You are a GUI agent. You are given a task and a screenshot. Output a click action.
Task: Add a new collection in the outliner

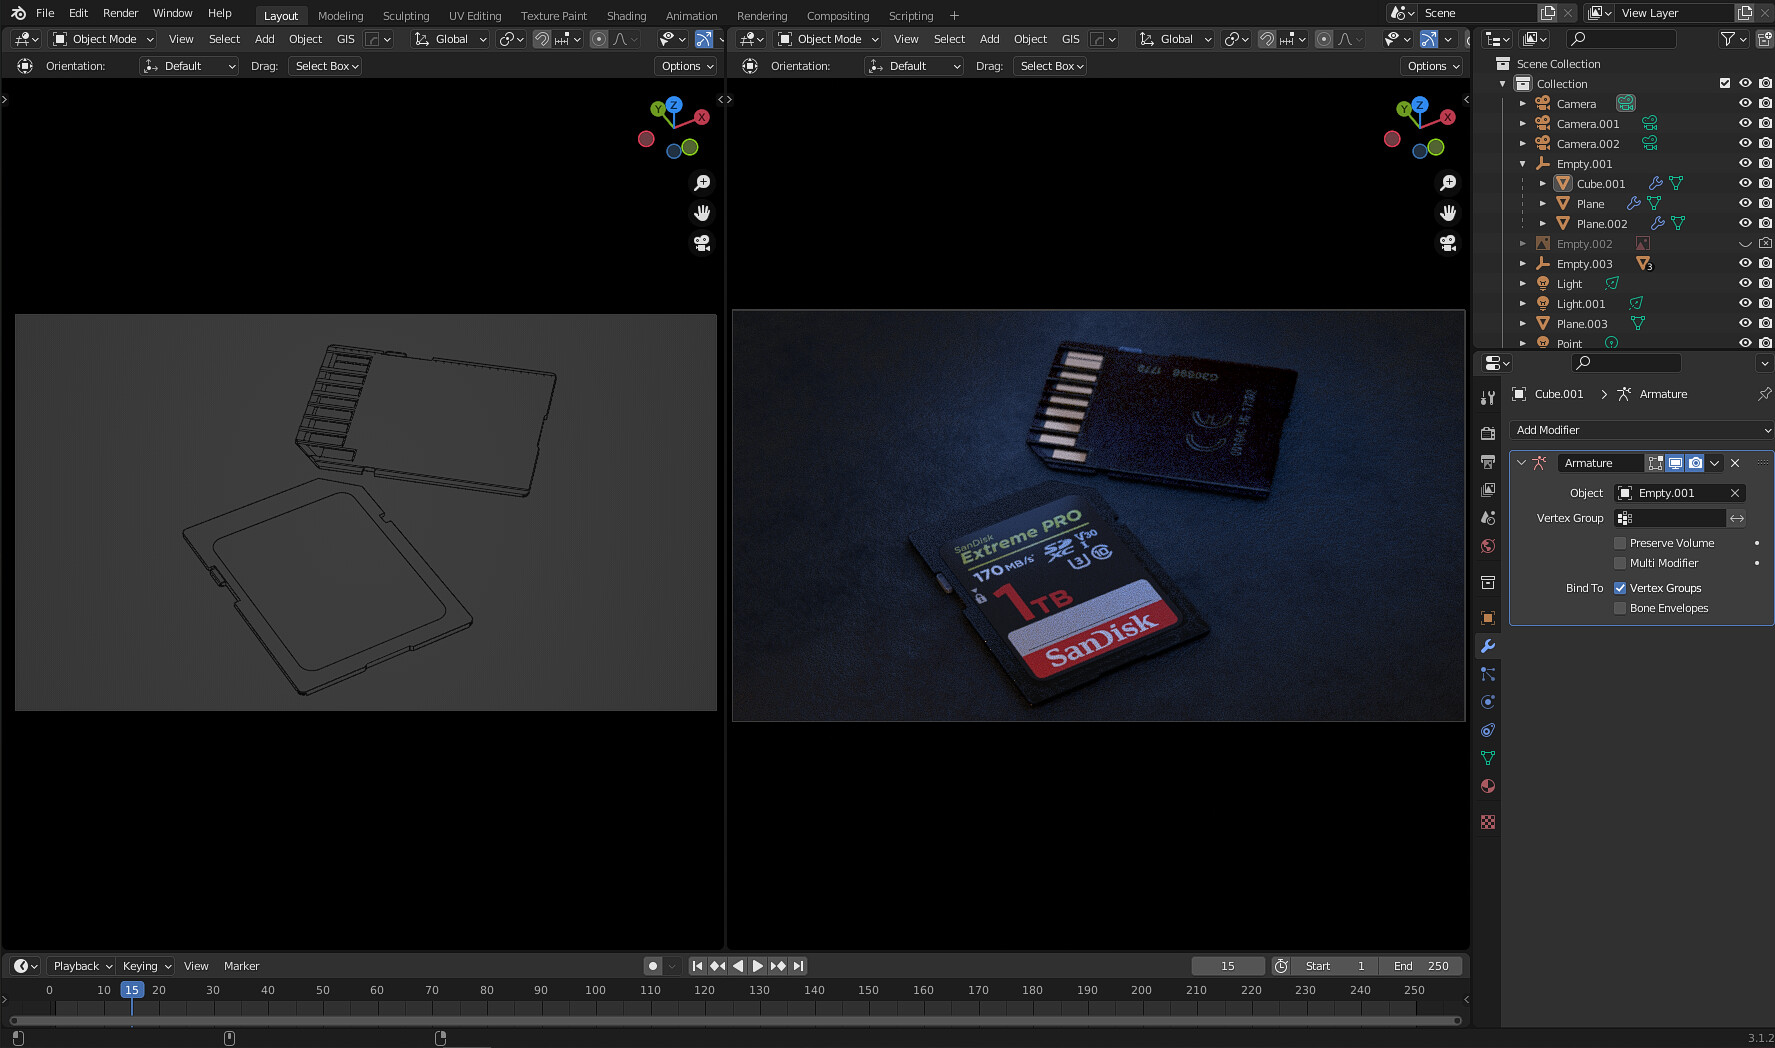(1764, 39)
